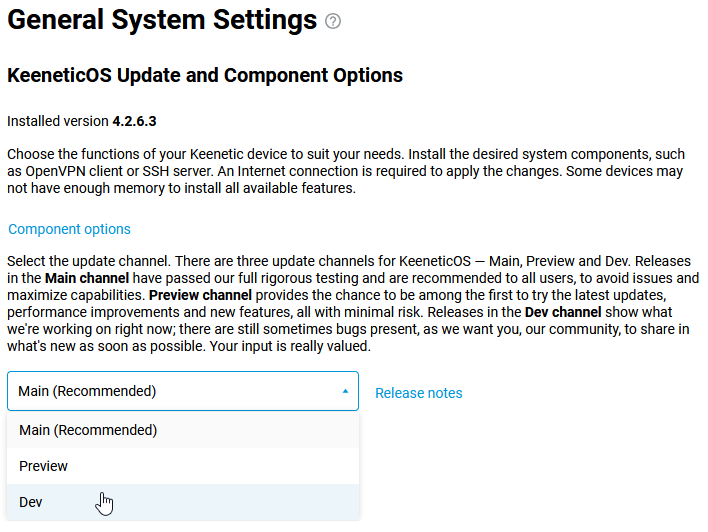The width and height of the screenshot is (708, 532).
Task: Click the Installed version label
Action: [58, 121]
